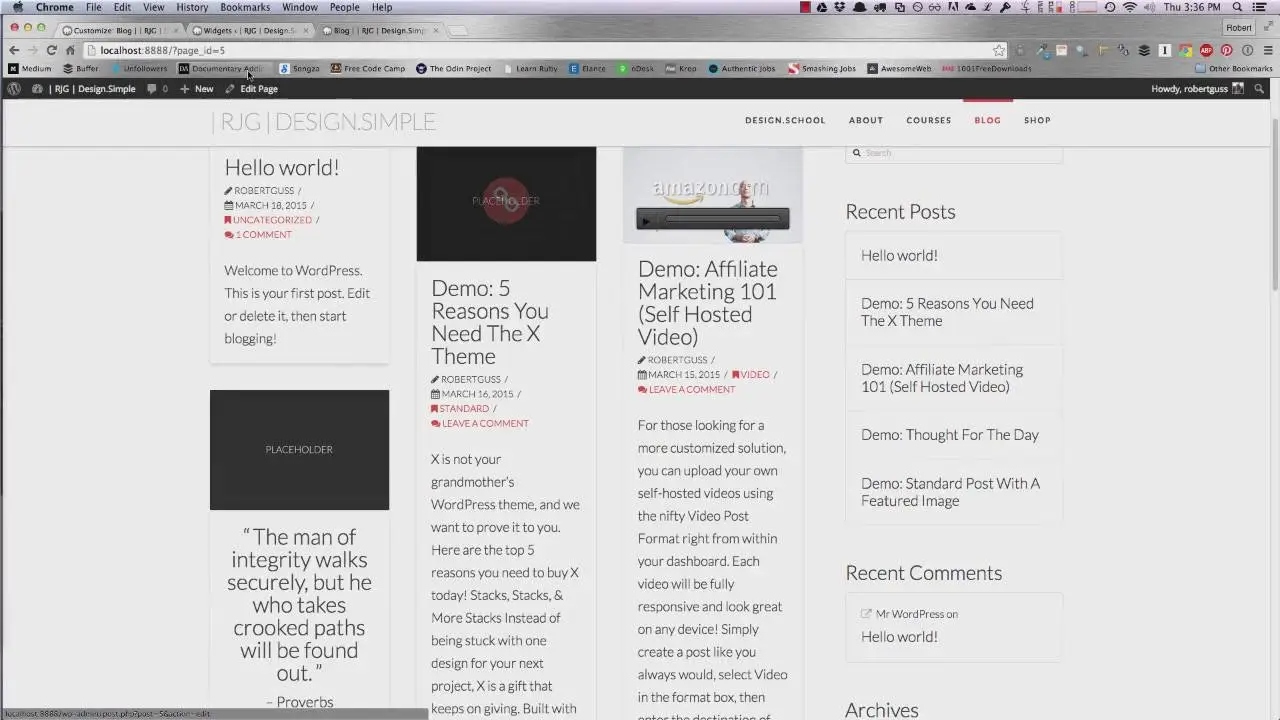Screen dimensions: 1280x720
Task: Open the Robert profile switcher button
Action: coord(1238,28)
